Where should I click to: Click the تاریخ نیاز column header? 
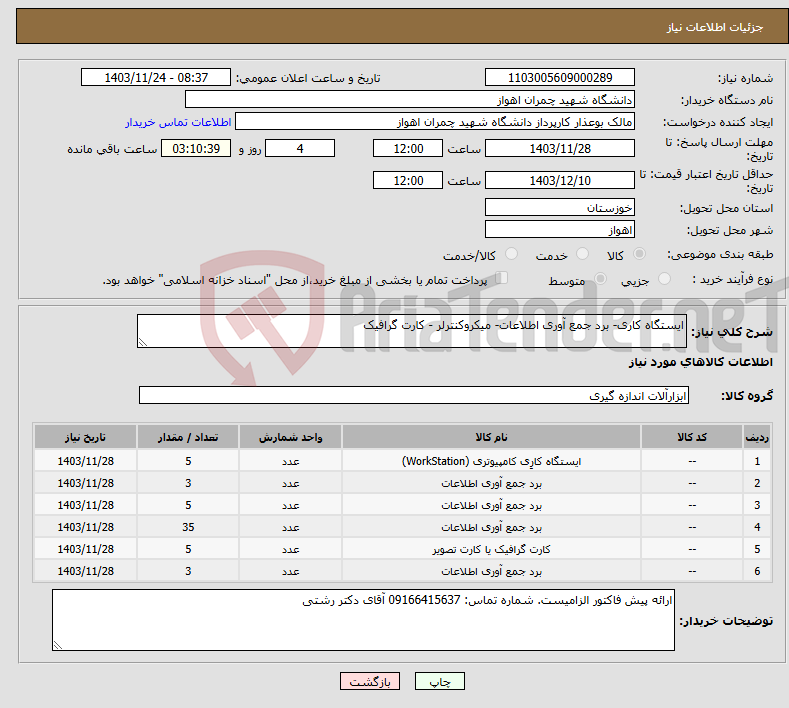[86, 437]
